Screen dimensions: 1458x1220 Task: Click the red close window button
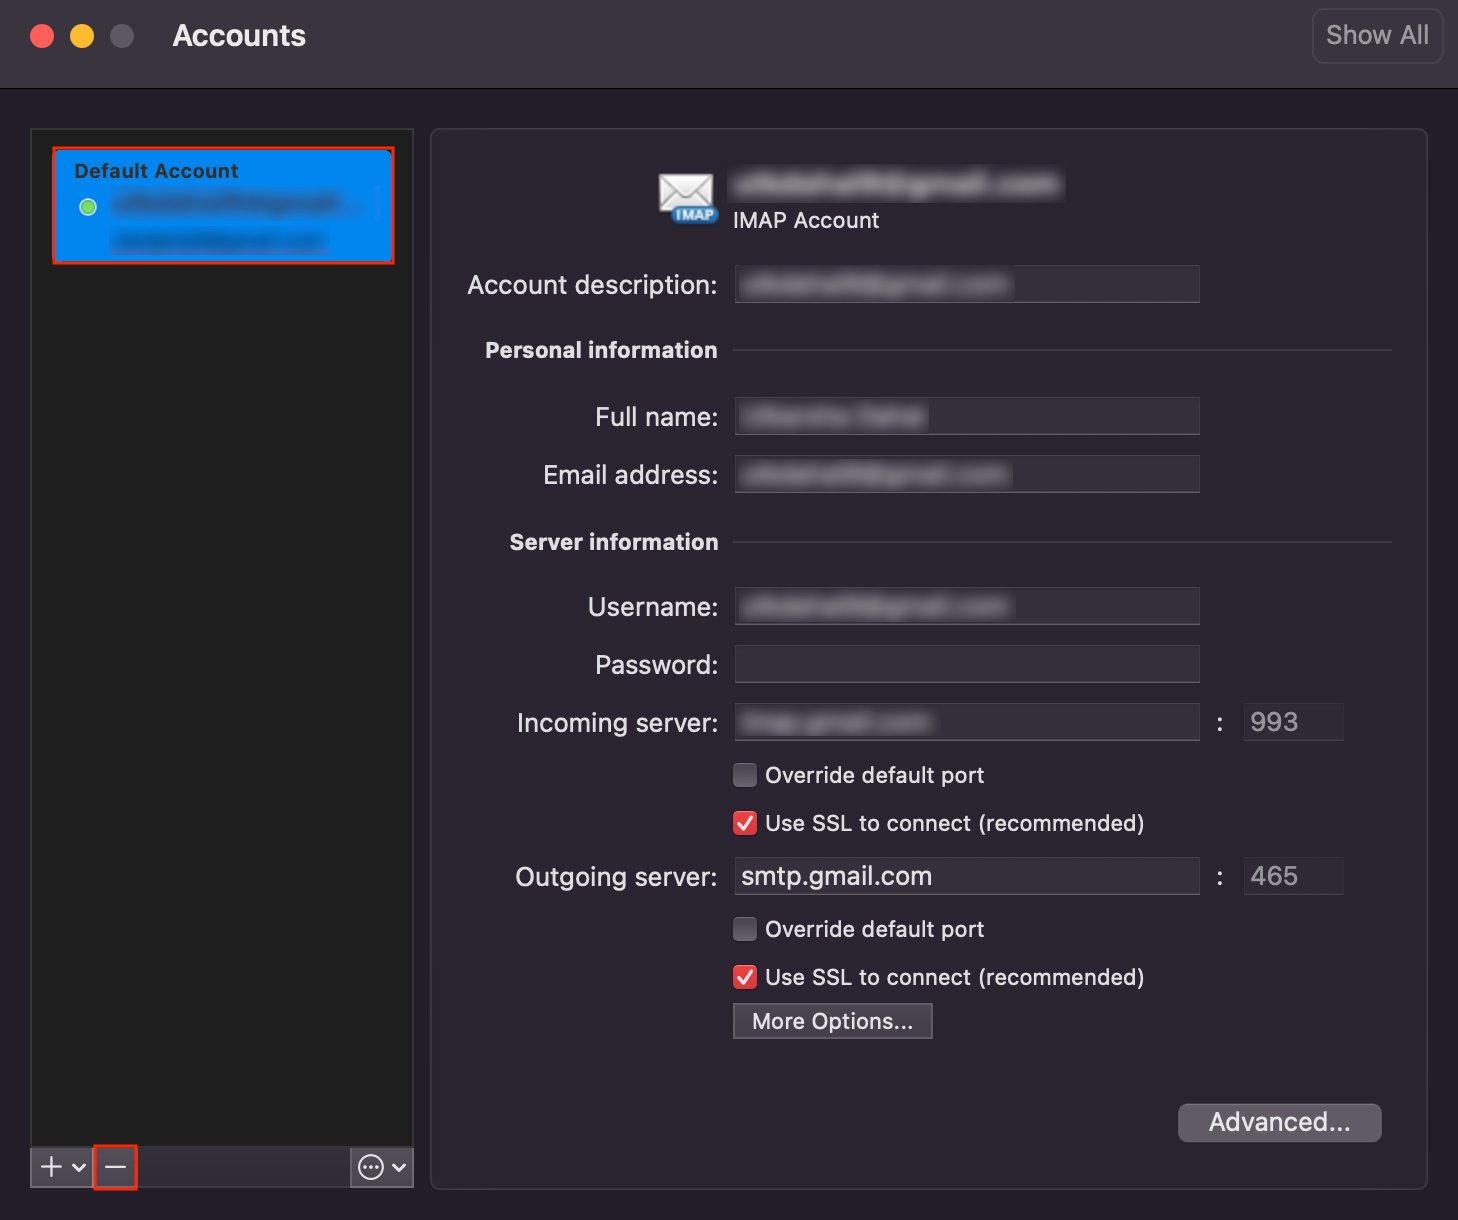[x=42, y=36]
